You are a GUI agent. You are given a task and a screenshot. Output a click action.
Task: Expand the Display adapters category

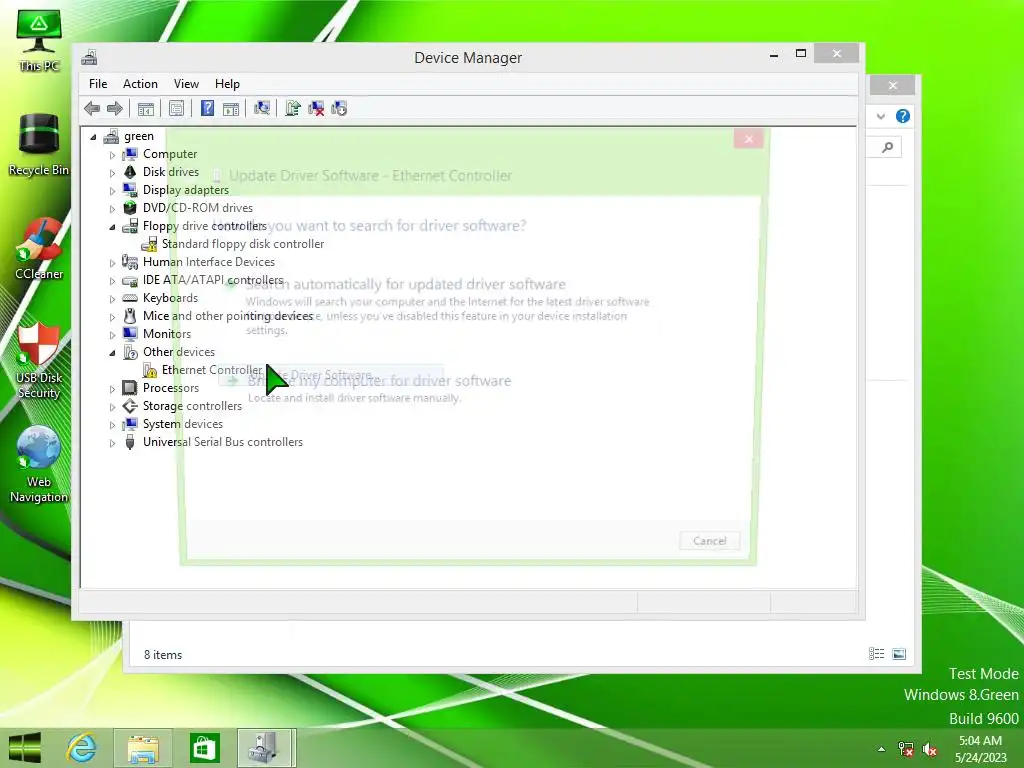[112, 191]
